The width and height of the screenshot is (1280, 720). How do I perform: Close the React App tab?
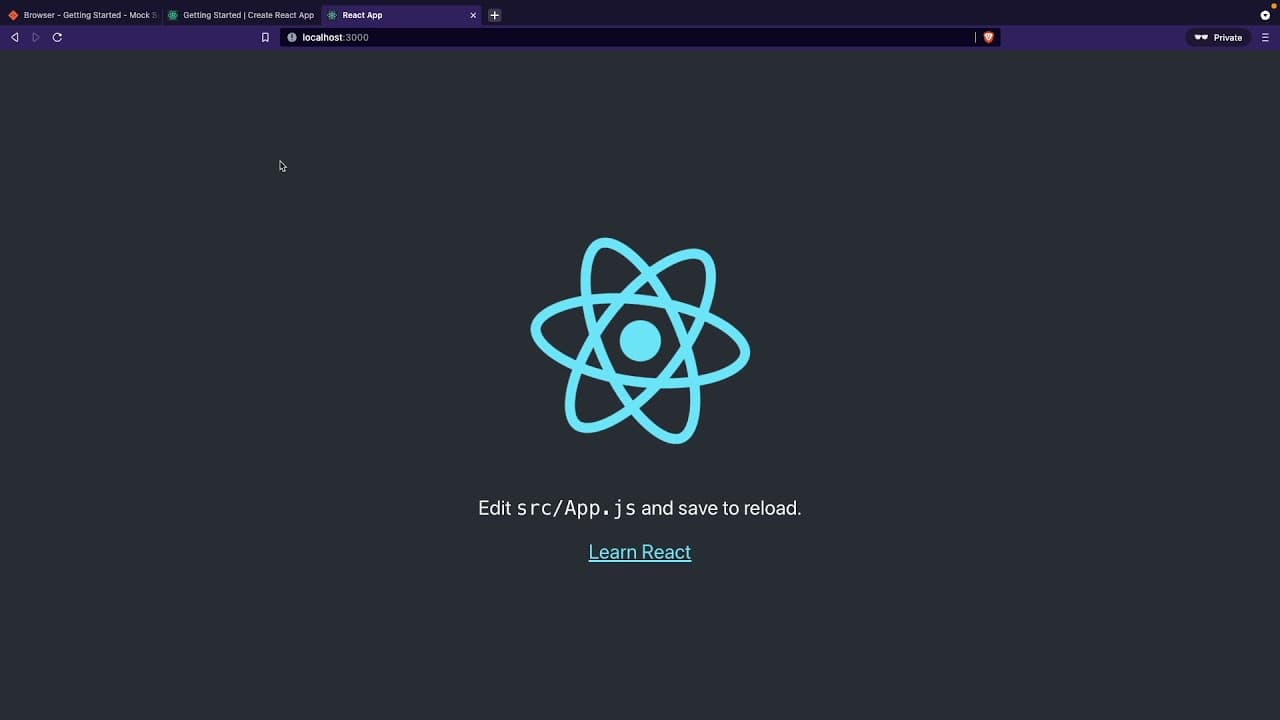[x=473, y=15]
